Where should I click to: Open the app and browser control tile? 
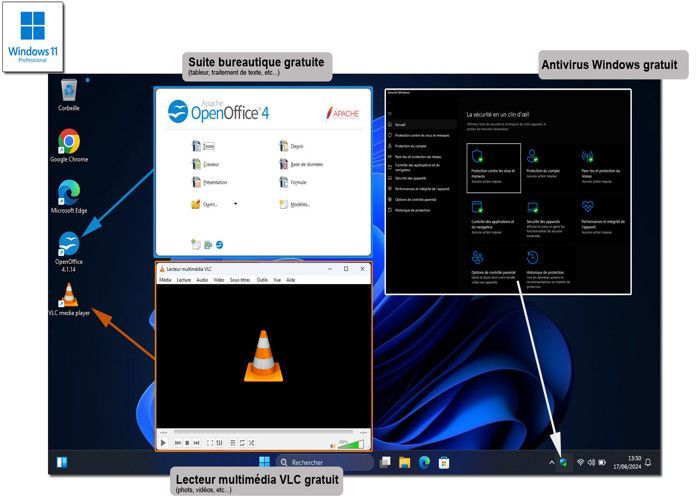[493, 217]
